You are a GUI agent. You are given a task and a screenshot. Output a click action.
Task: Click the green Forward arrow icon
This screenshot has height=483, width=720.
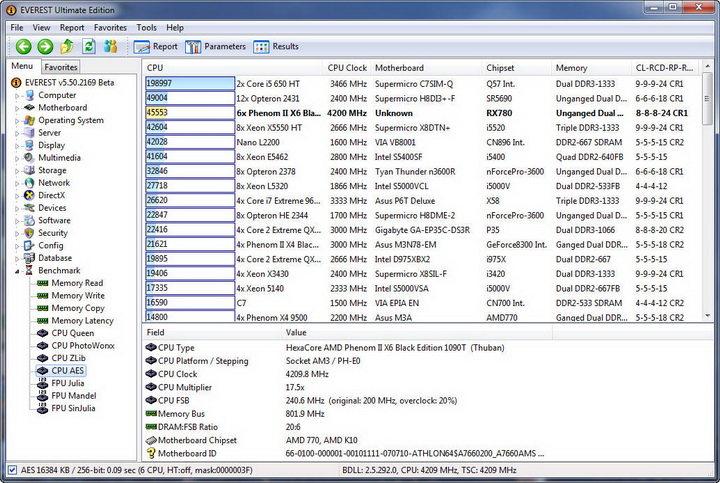pyautogui.click(x=45, y=46)
